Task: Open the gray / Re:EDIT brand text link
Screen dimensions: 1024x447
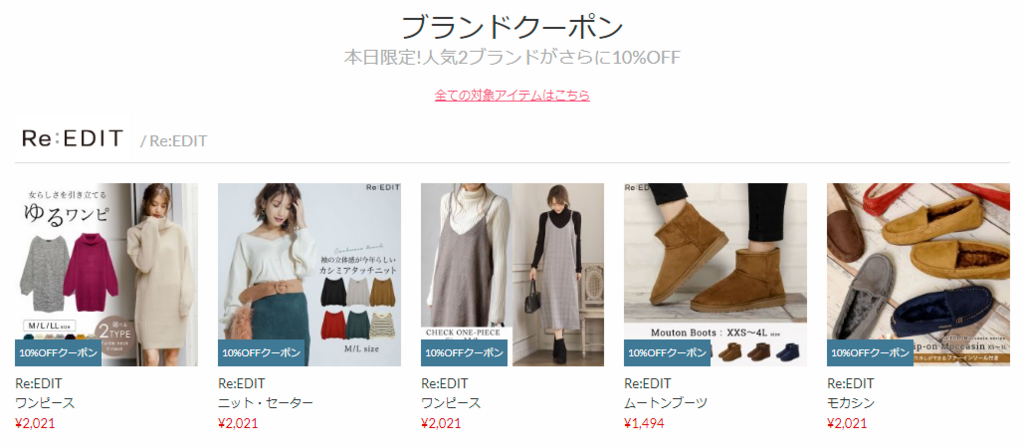Action: click(174, 141)
